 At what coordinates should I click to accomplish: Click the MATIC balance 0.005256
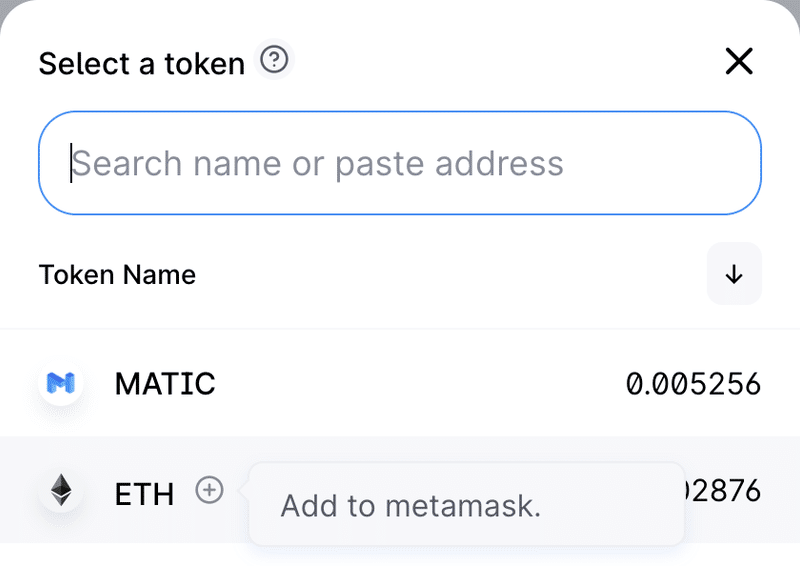693,384
